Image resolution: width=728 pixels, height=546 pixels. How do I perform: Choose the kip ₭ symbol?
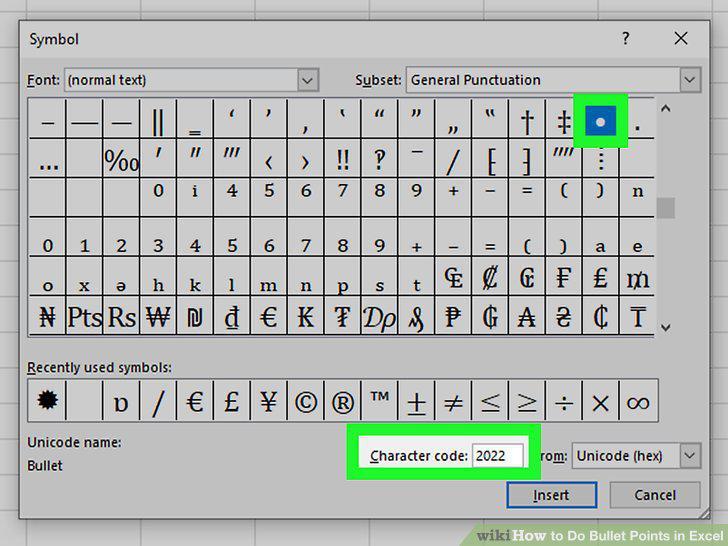coord(306,316)
